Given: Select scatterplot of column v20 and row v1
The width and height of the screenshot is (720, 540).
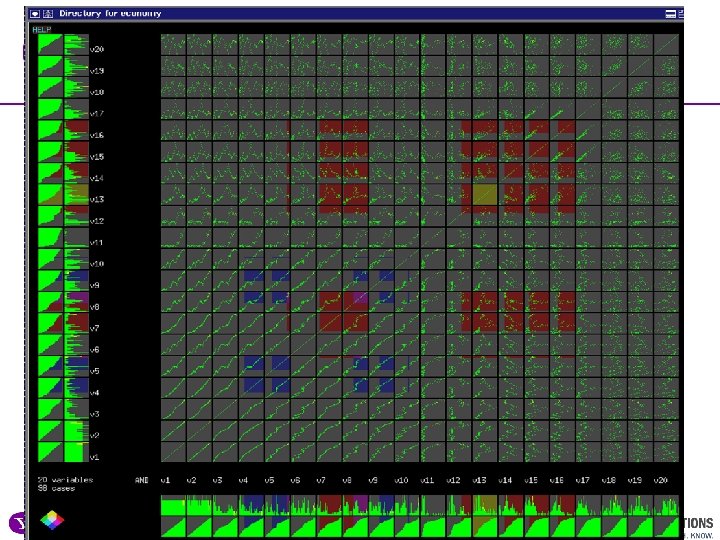Looking at the screenshot, I should click(x=666, y=452).
